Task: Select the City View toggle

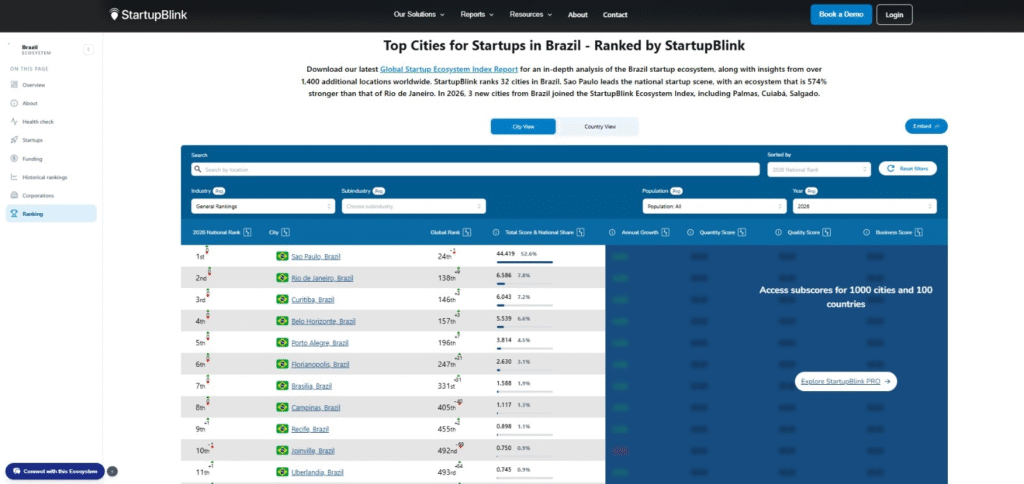Action: click(523, 127)
